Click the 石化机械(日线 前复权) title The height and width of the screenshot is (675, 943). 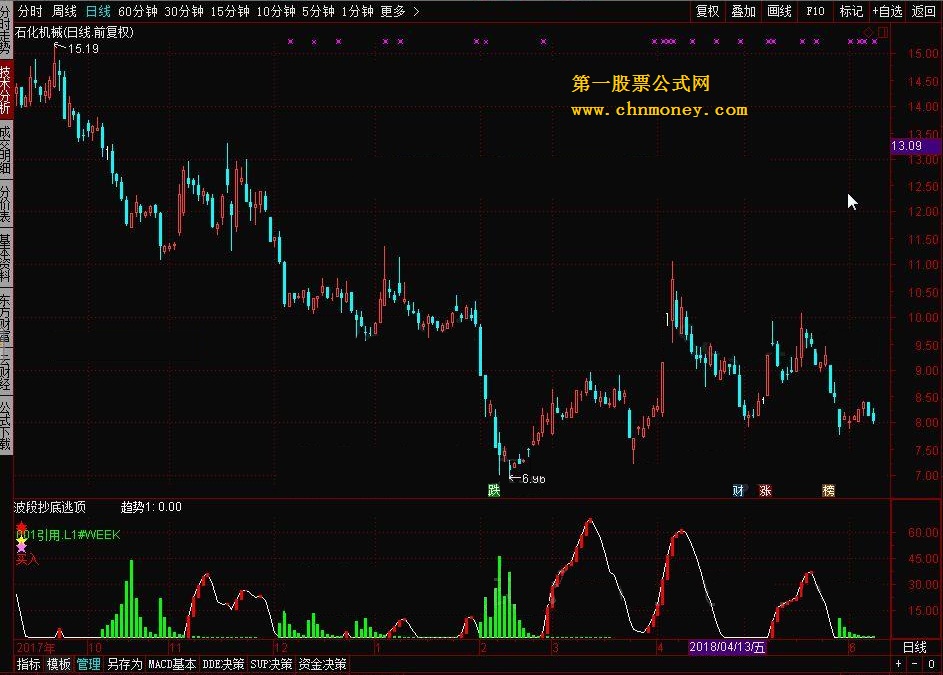tap(74, 32)
